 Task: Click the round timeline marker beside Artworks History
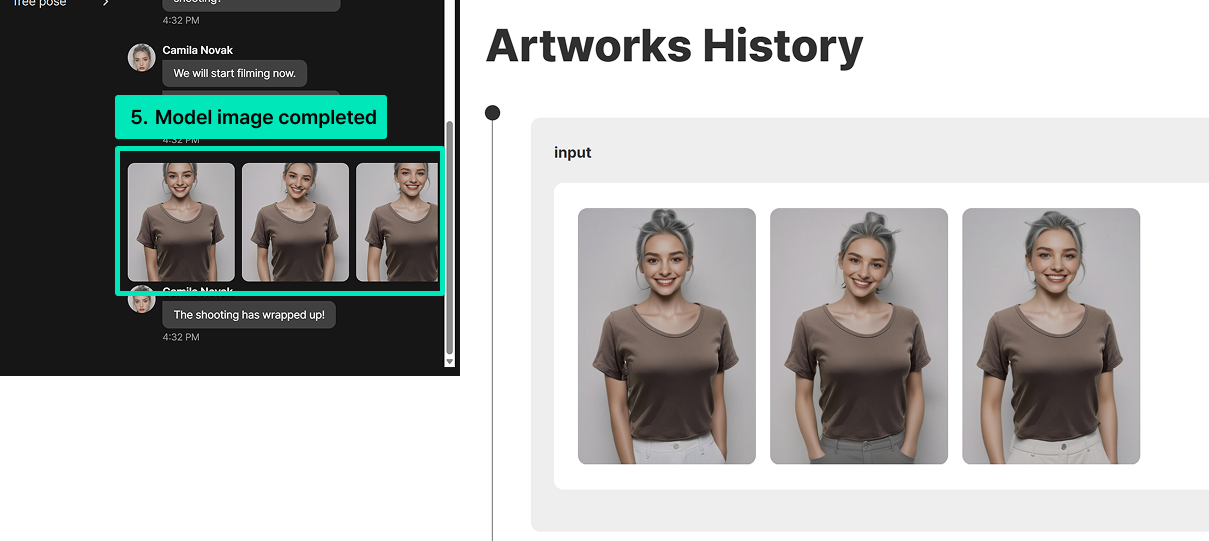point(492,113)
